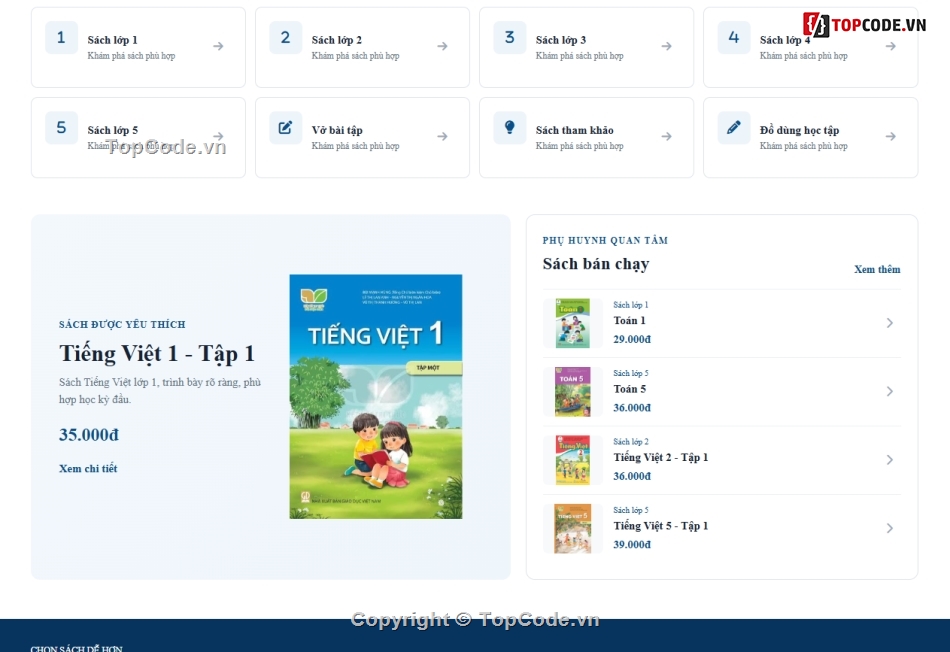The height and width of the screenshot is (652, 950).
Task: Click the Sách bán chạy heading
Action: 596,264
